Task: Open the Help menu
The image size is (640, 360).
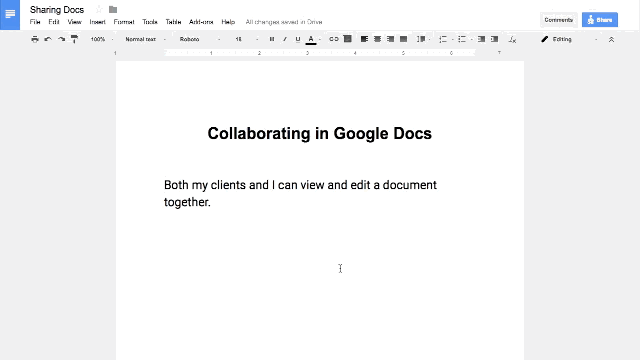Action: pos(228,22)
